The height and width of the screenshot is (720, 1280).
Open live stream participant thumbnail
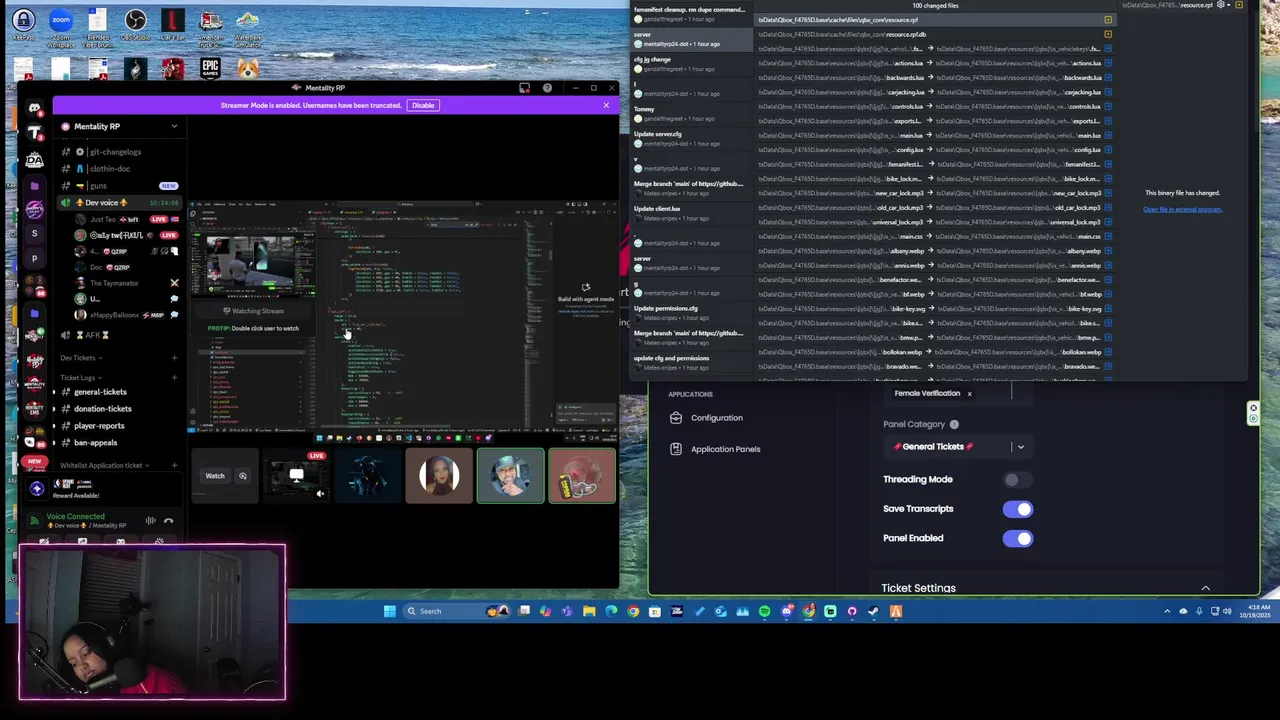click(x=296, y=476)
